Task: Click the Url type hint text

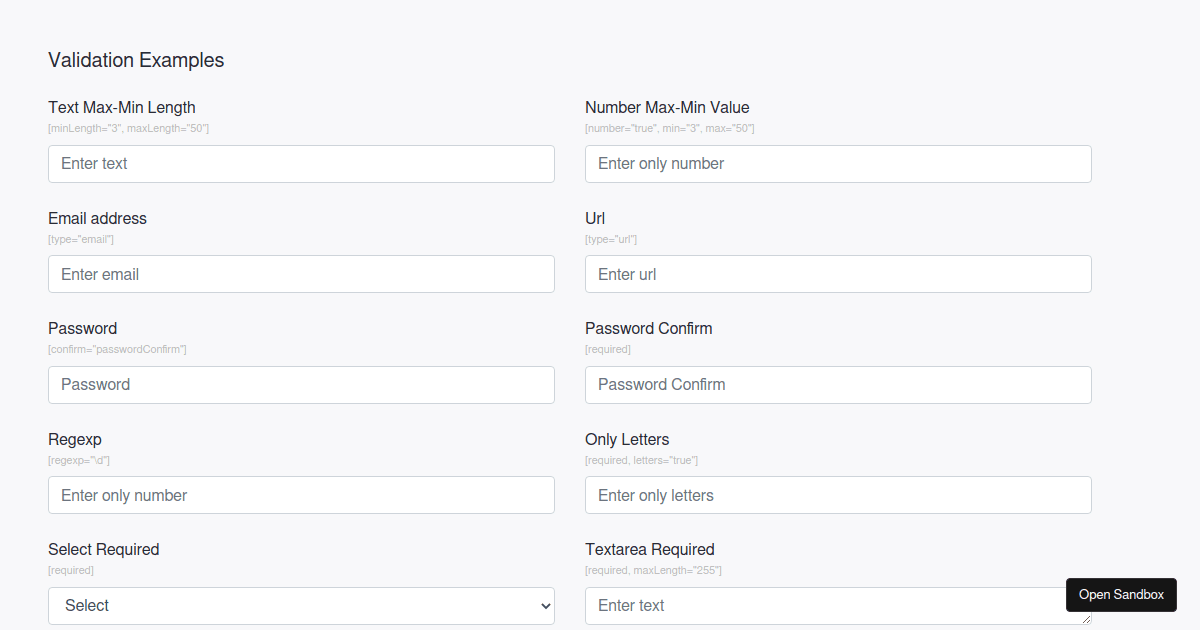Action: tap(610, 239)
